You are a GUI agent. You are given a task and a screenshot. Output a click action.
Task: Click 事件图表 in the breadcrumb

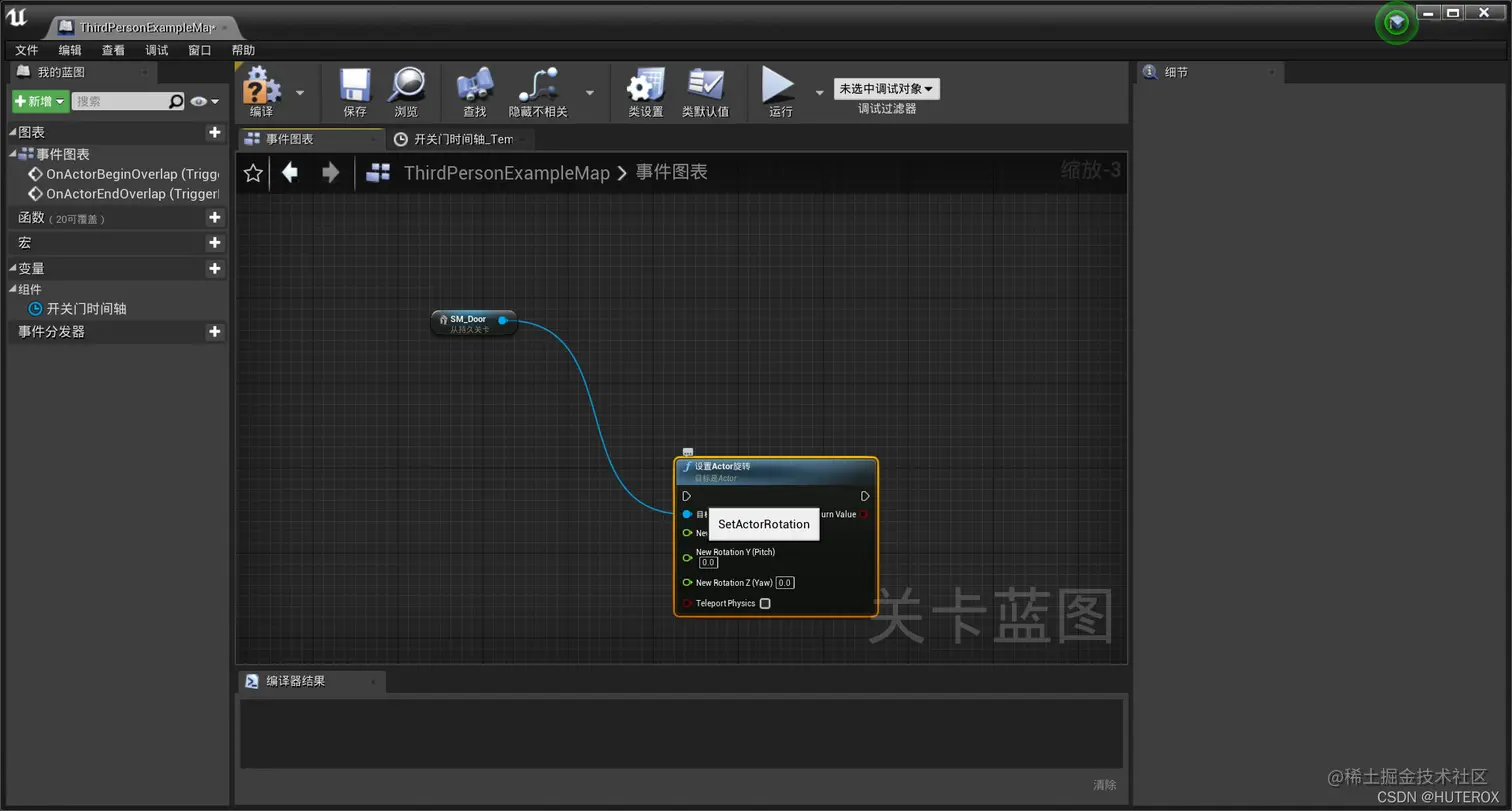(x=672, y=172)
